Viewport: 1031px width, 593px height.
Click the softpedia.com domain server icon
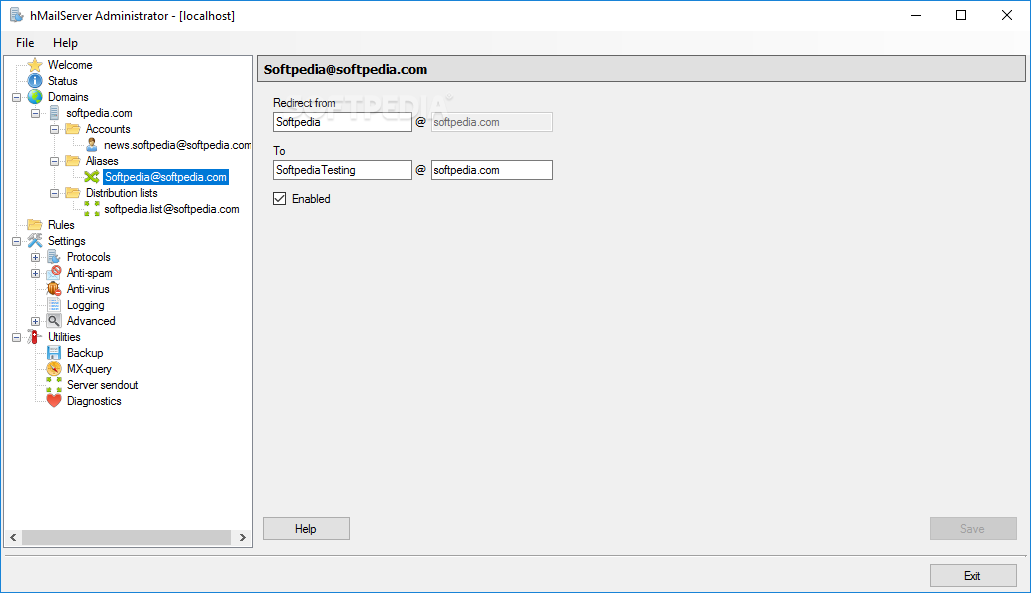coord(54,113)
